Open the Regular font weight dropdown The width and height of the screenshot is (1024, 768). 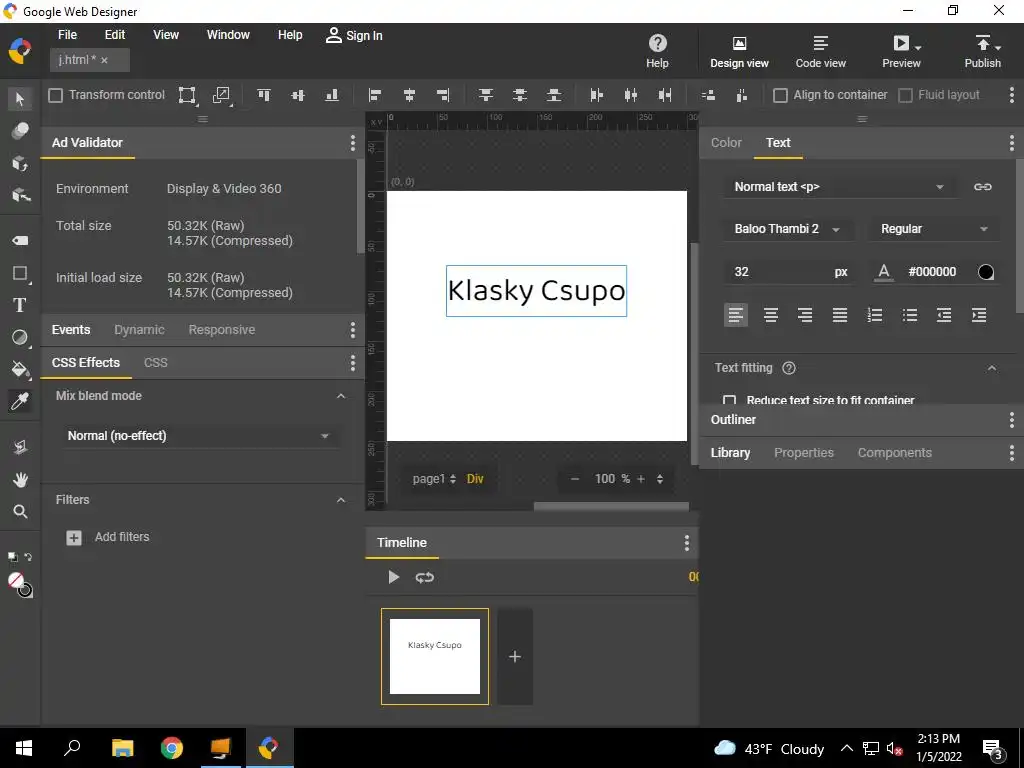coord(933,229)
